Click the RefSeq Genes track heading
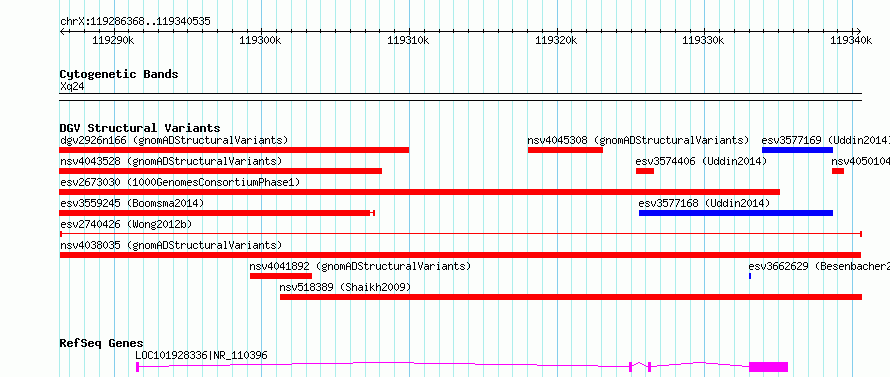The image size is (890, 377). coord(102,344)
